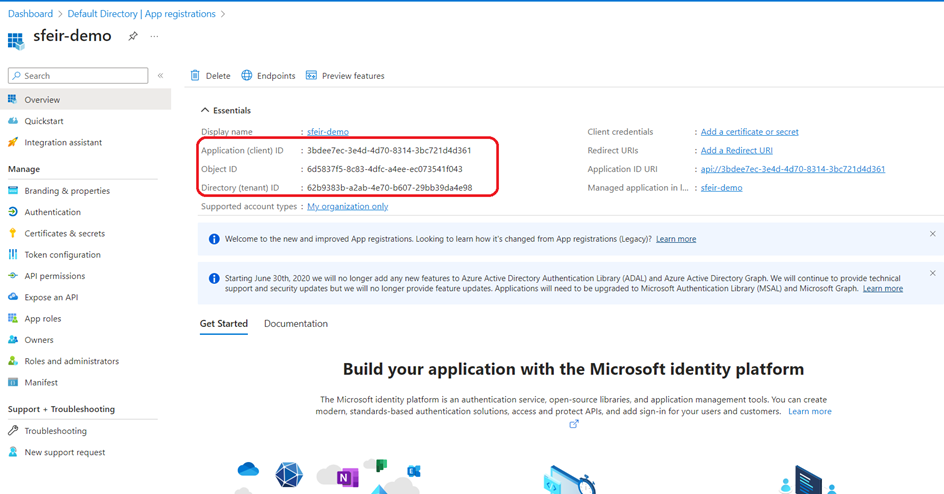Click the Authentication icon
Screen dimensions: 944x494
coord(13,212)
